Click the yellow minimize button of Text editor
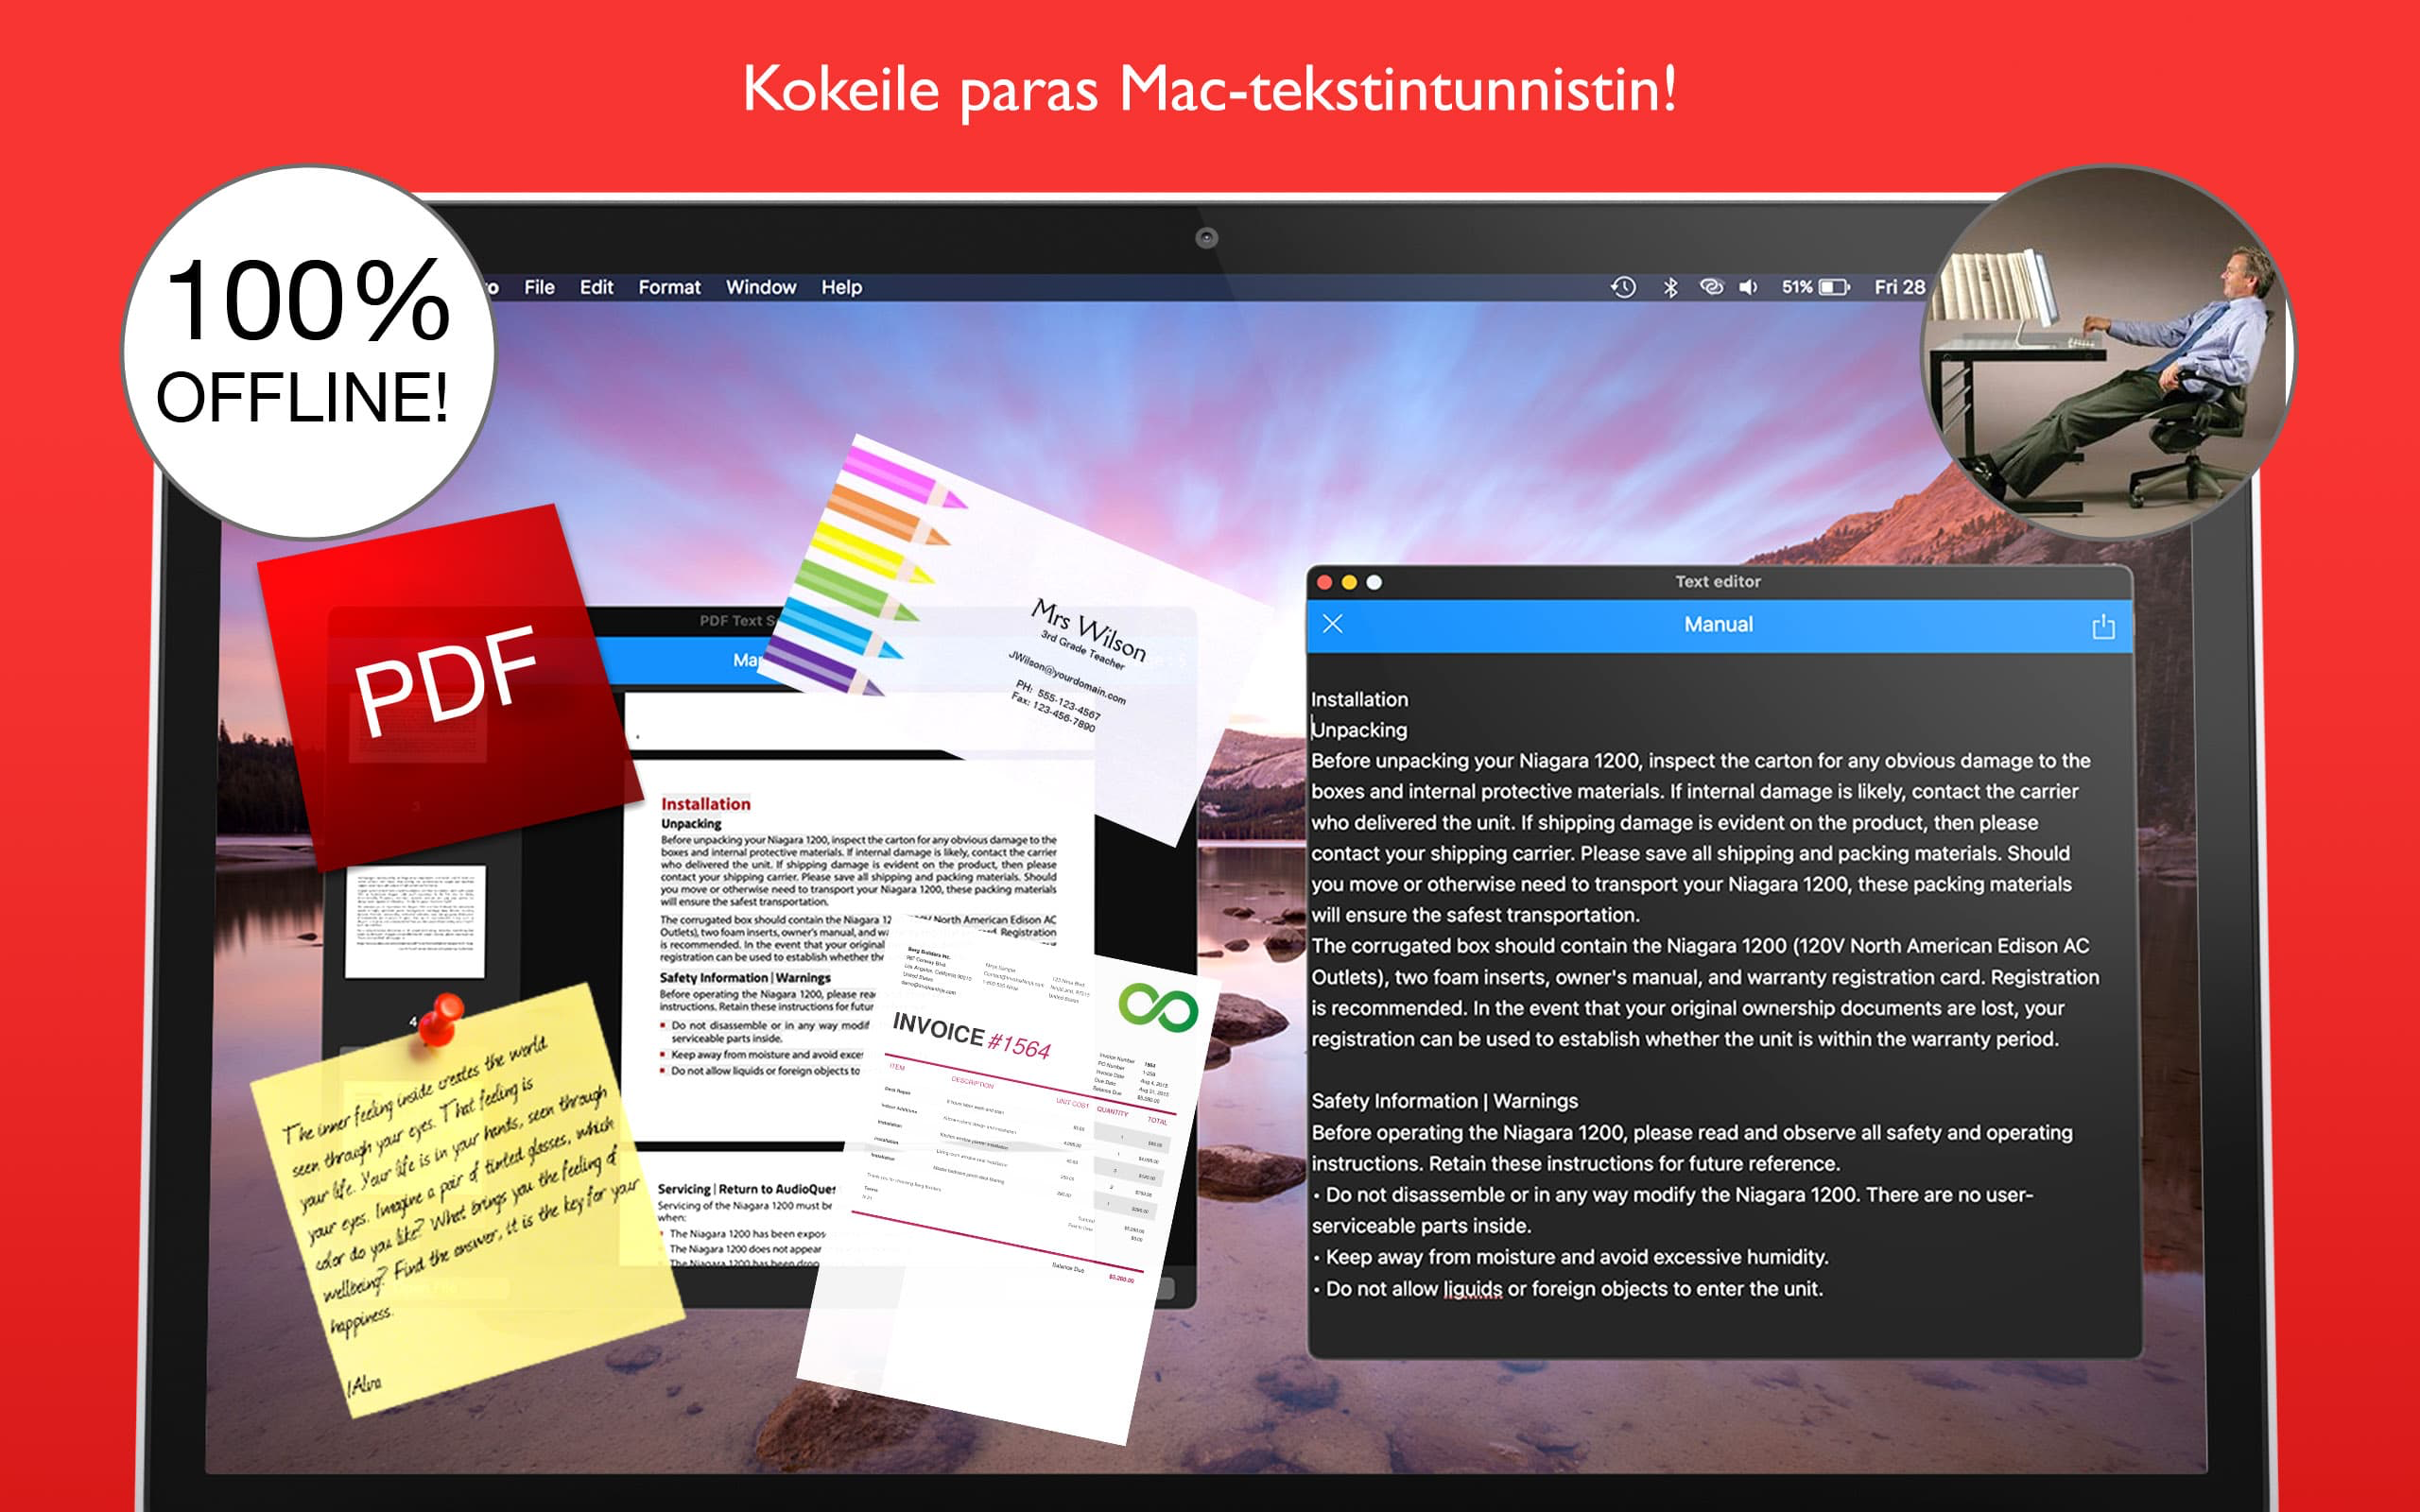The height and width of the screenshot is (1512, 2420). (x=1349, y=582)
